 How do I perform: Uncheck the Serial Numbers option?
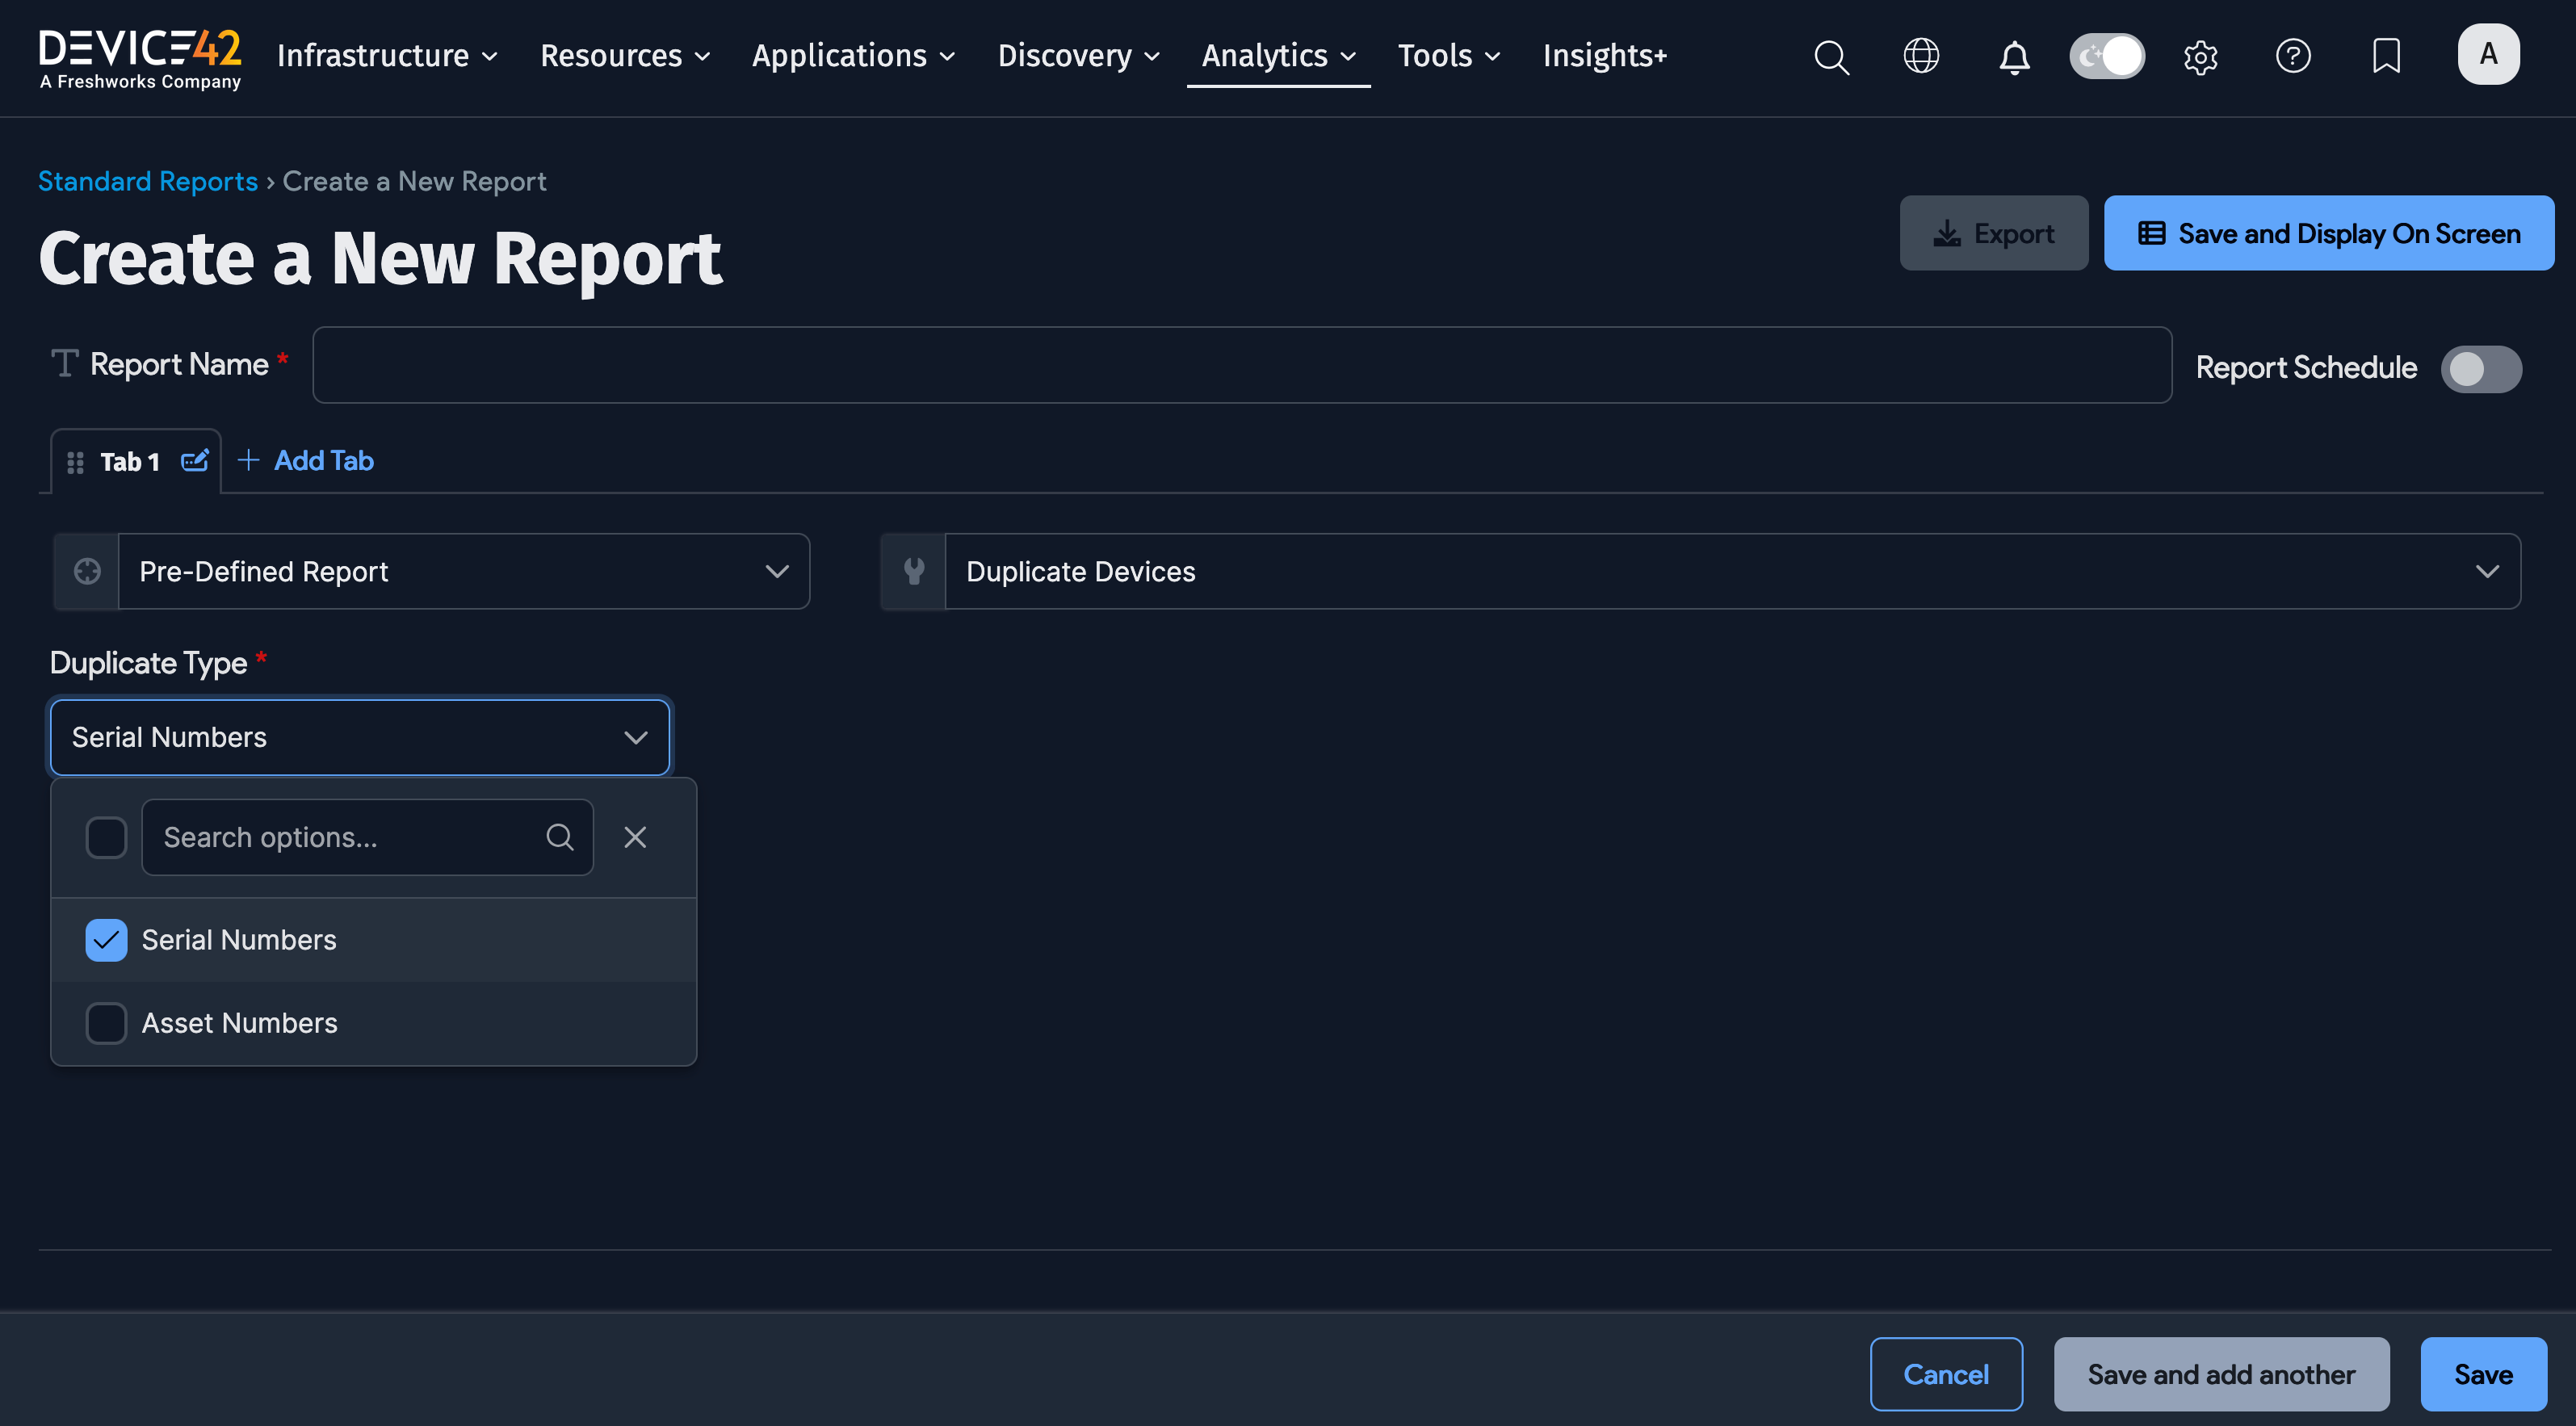(x=106, y=940)
